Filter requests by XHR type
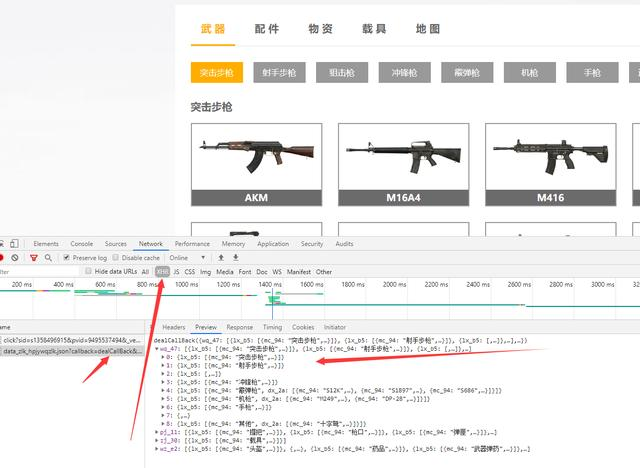 point(162,272)
